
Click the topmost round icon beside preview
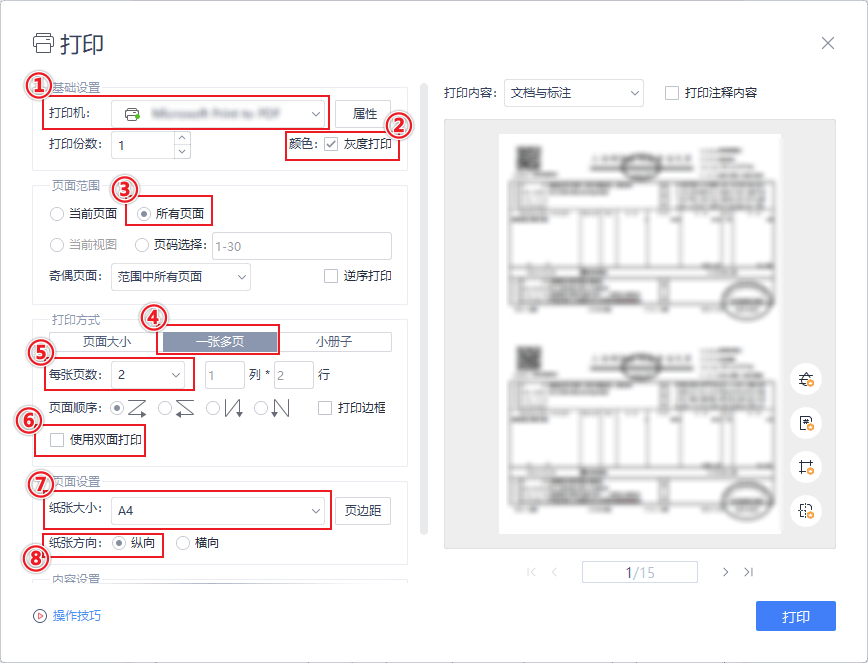(805, 379)
